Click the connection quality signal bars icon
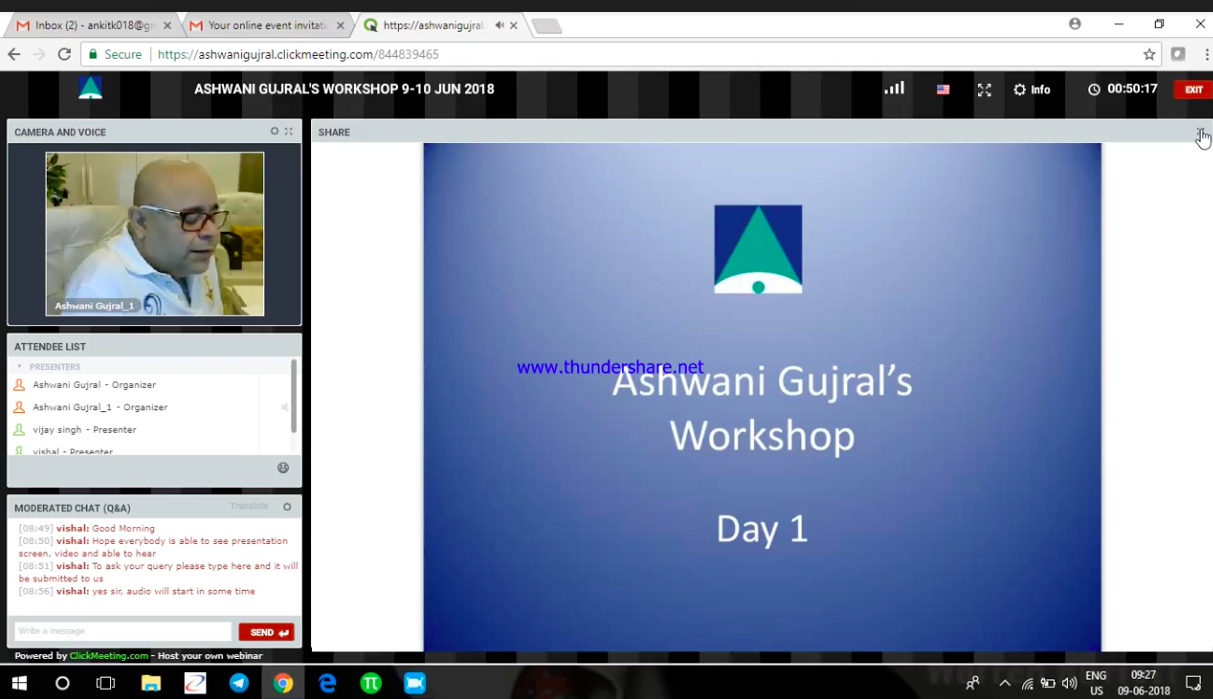The width and height of the screenshot is (1213, 699). (893, 89)
